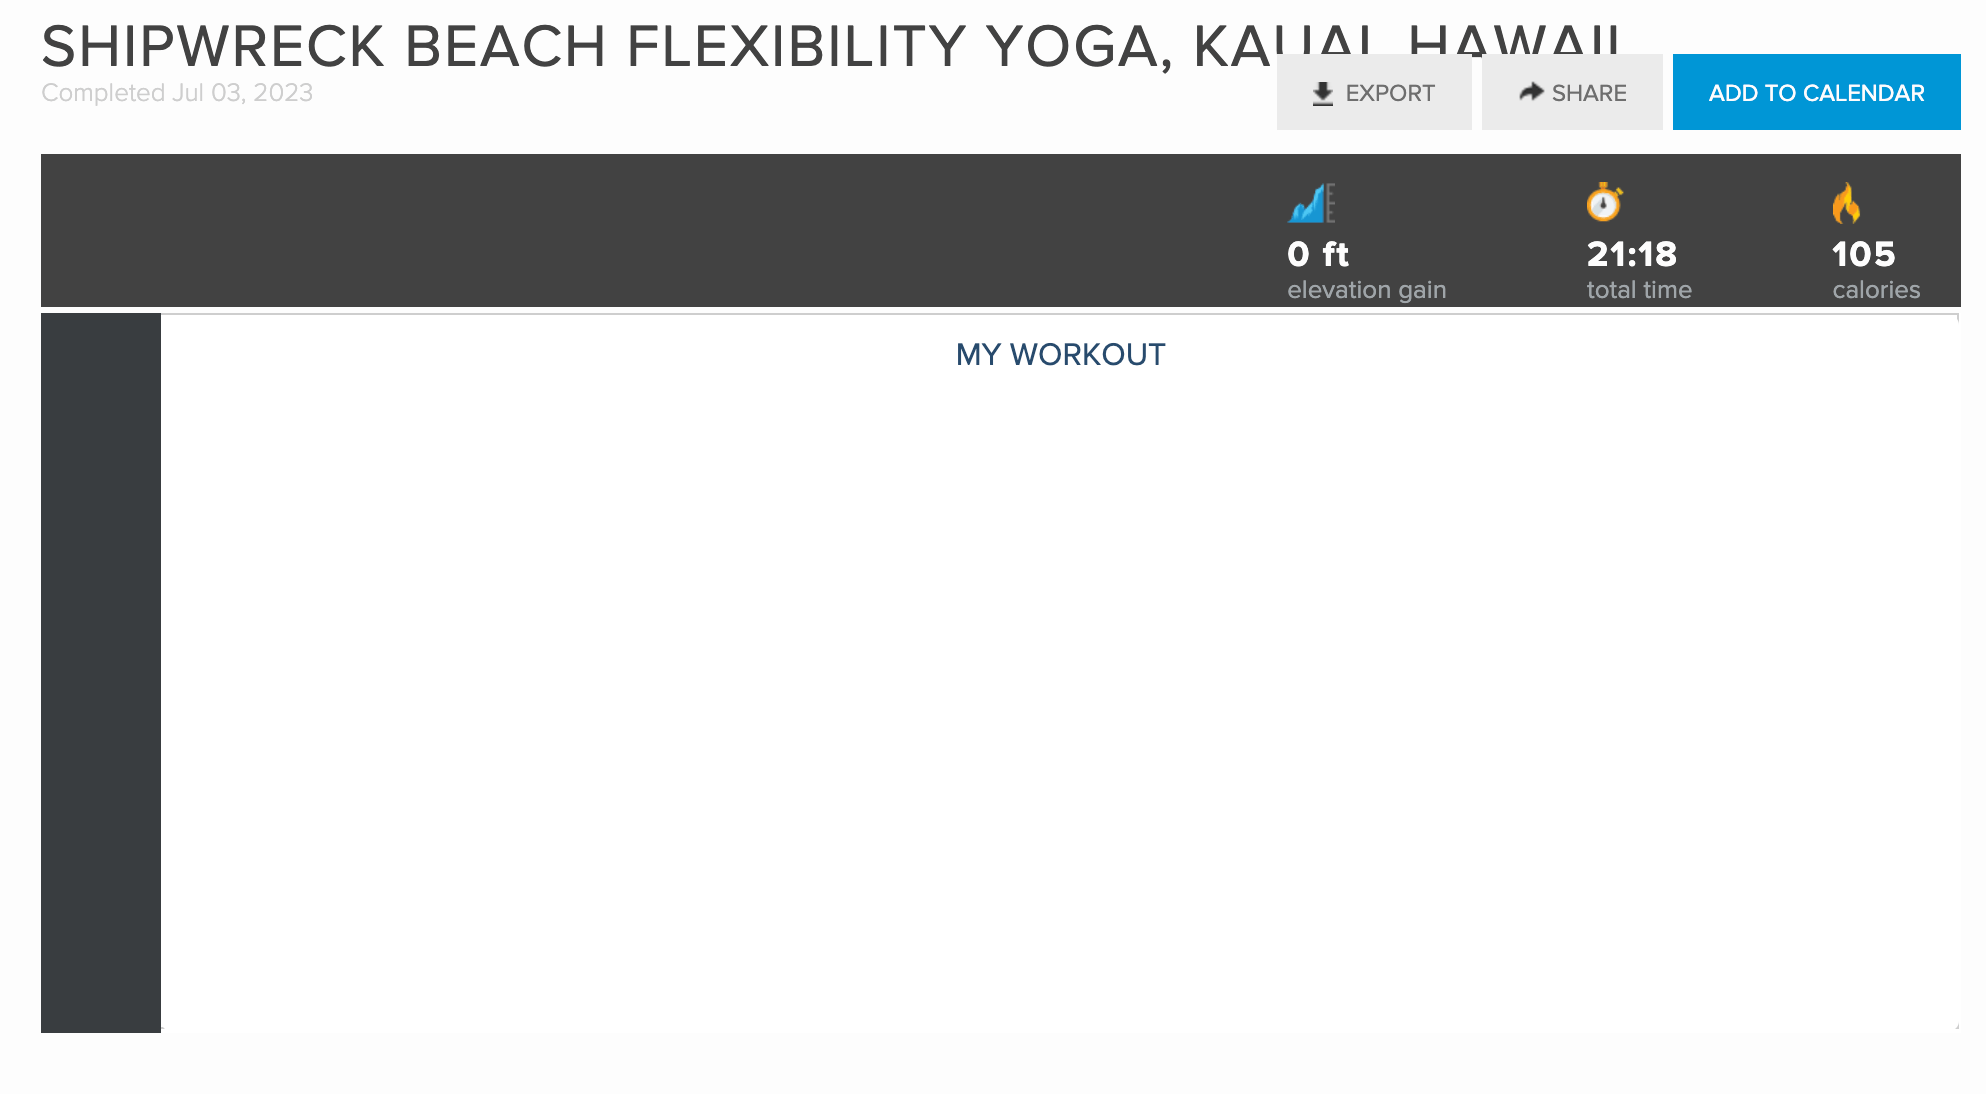
Task: Select the 0 ft elevation value
Action: pyautogui.click(x=1318, y=254)
